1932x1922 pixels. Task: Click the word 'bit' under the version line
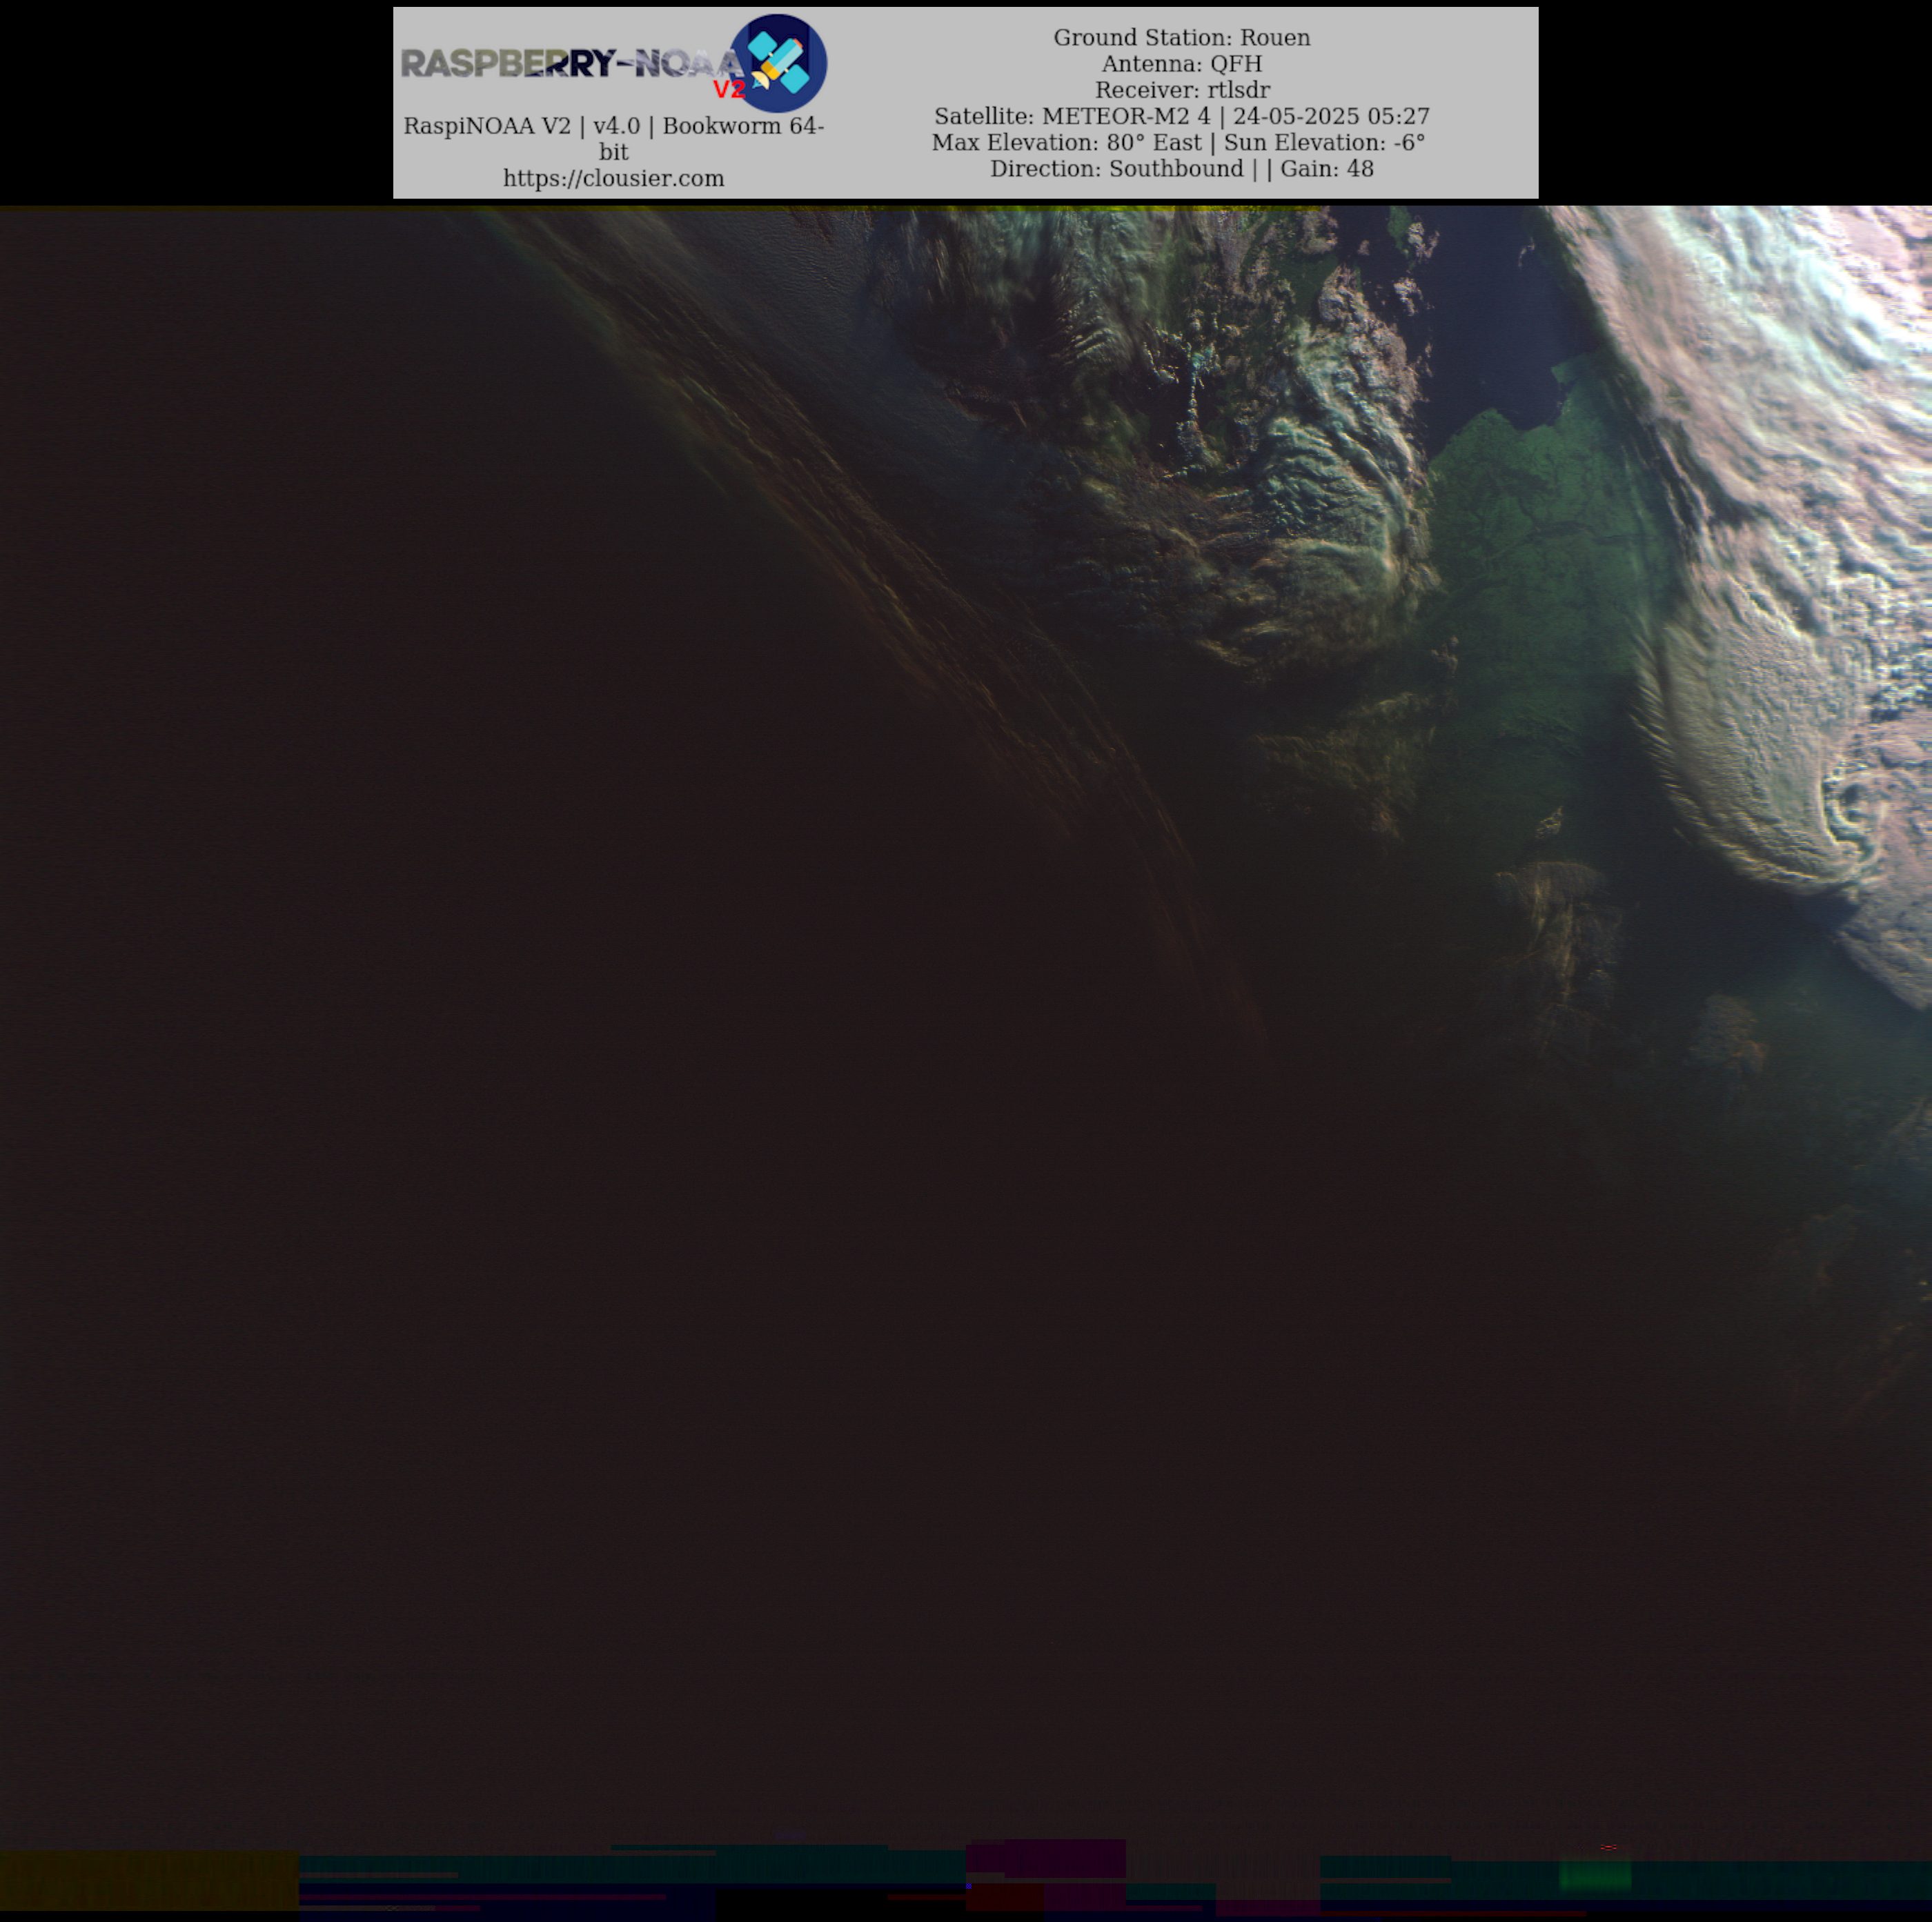click(x=613, y=152)
